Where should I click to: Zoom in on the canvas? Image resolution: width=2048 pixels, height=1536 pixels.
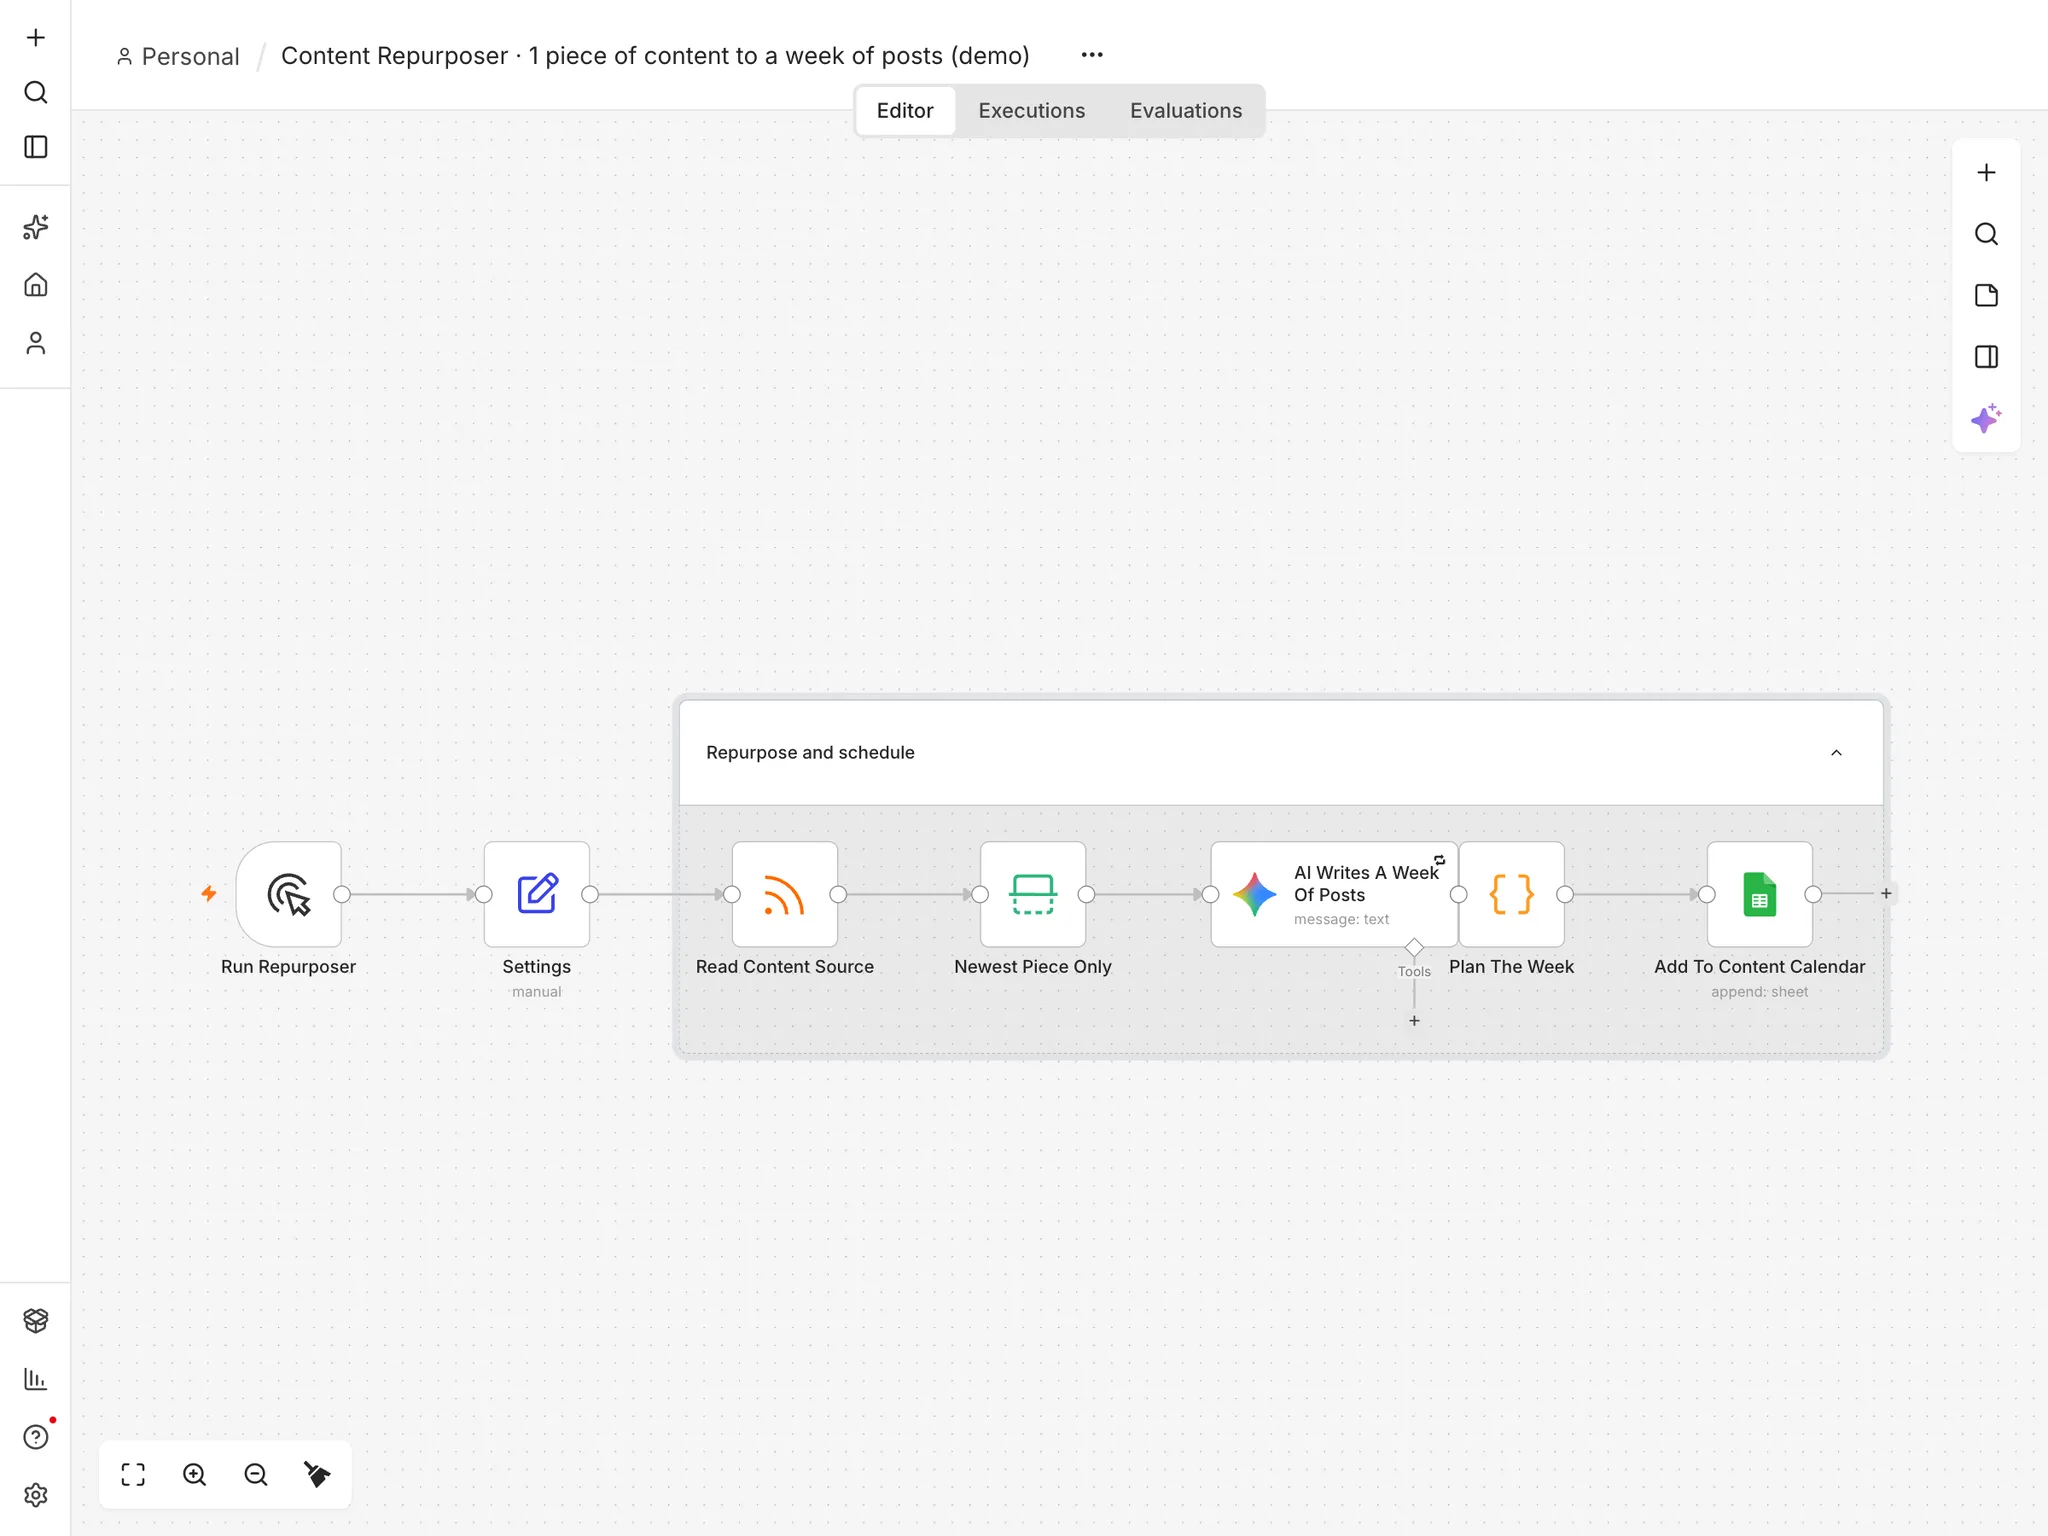coord(194,1474)
